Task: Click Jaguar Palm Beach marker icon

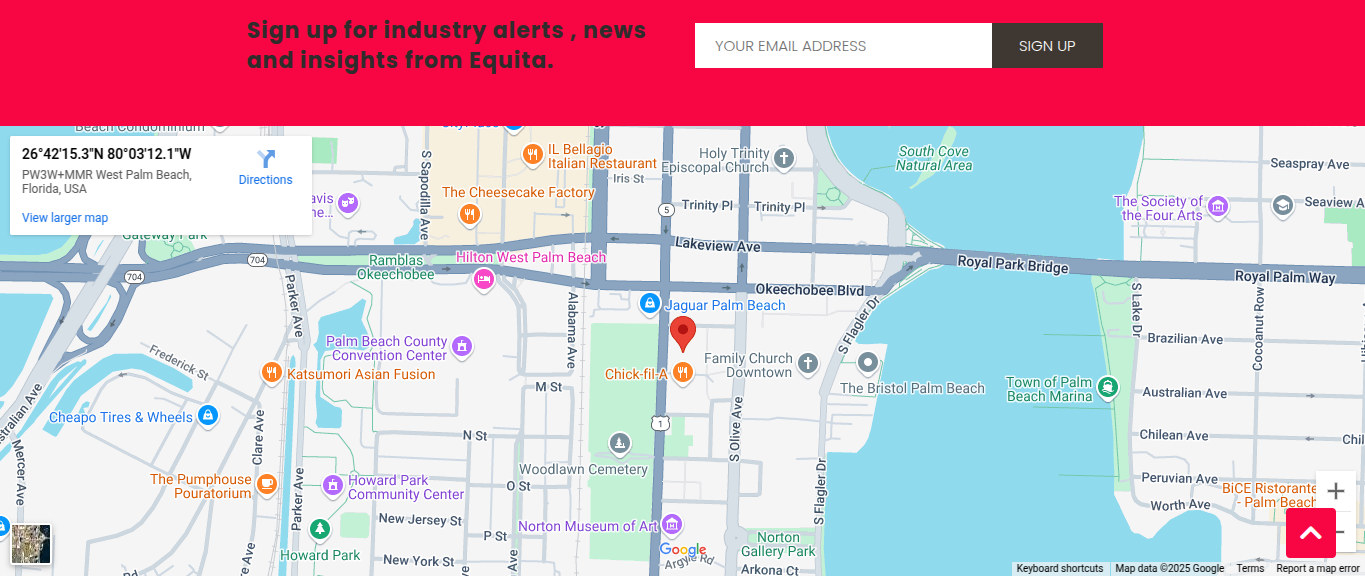Action: click(650, 302)
